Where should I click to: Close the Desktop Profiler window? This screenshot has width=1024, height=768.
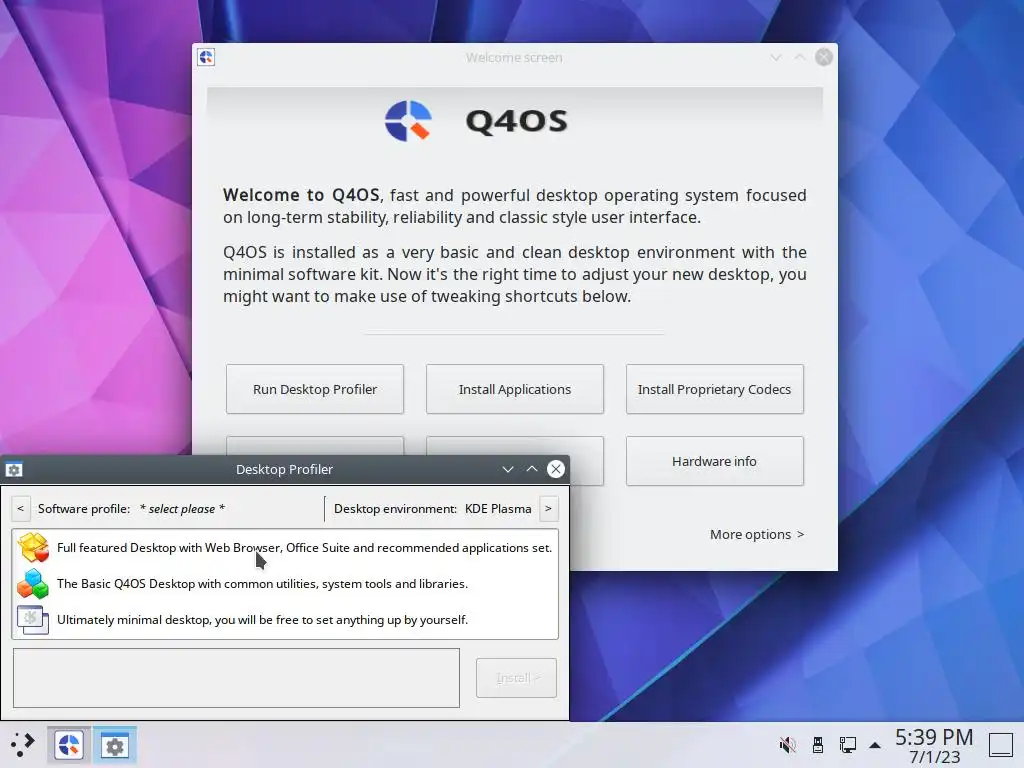[x=556, y=469]
